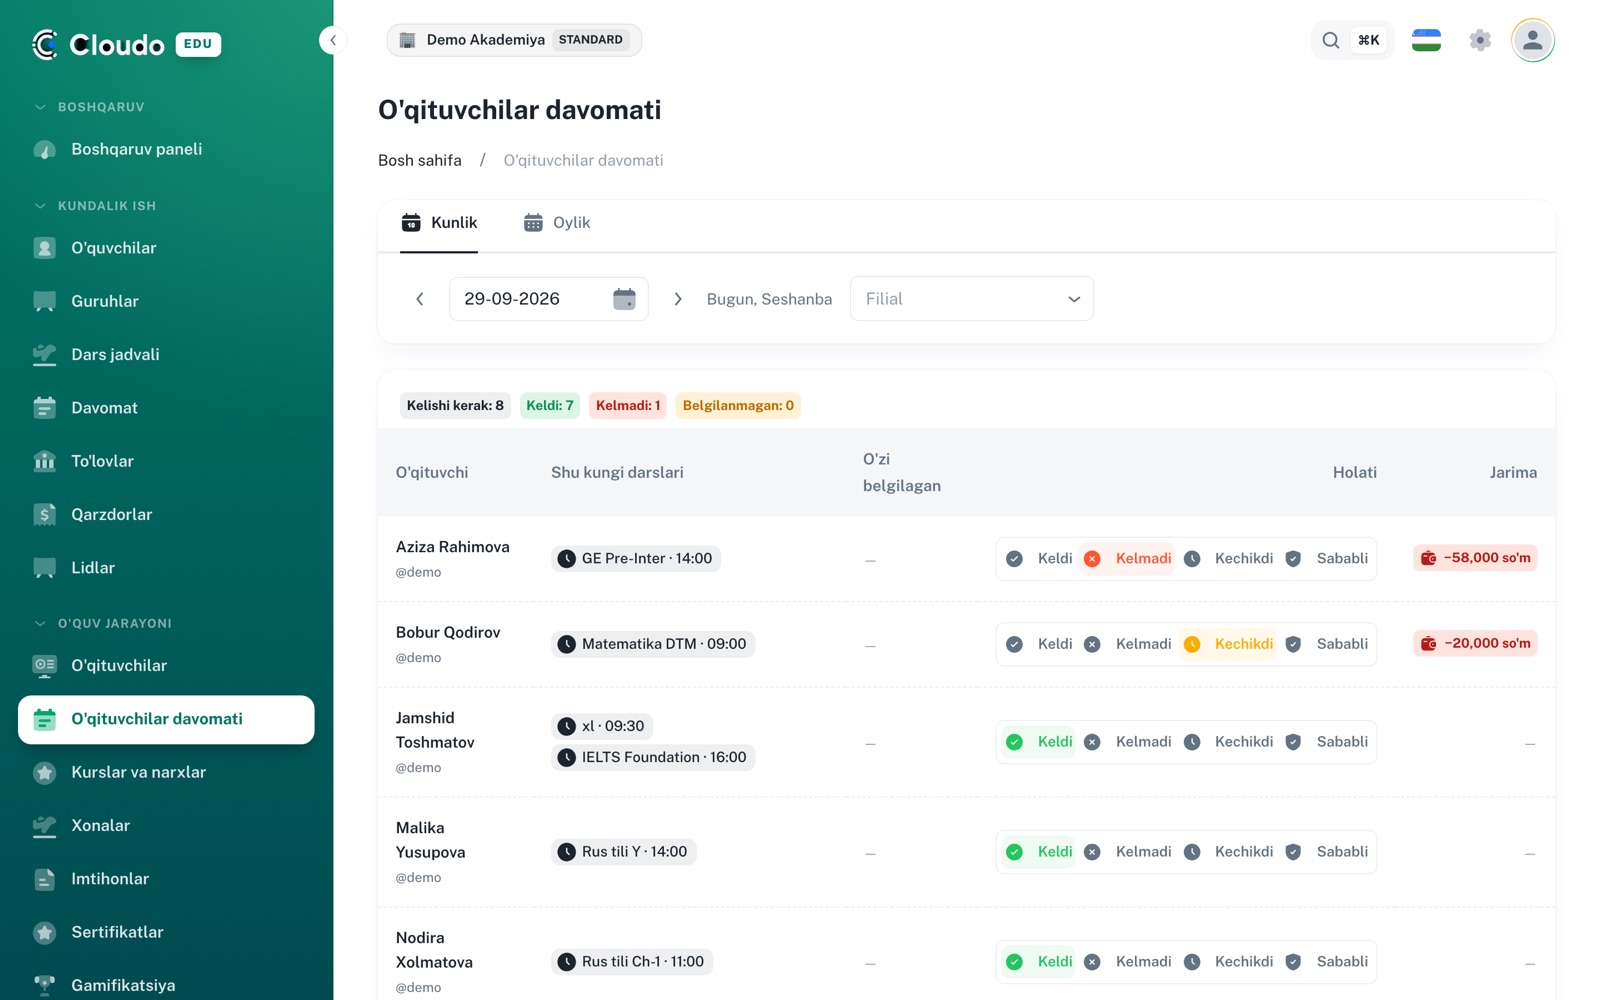Switch to the Kunlik tab
This screenshot has width=1600, height=1000.
point(439,223)
